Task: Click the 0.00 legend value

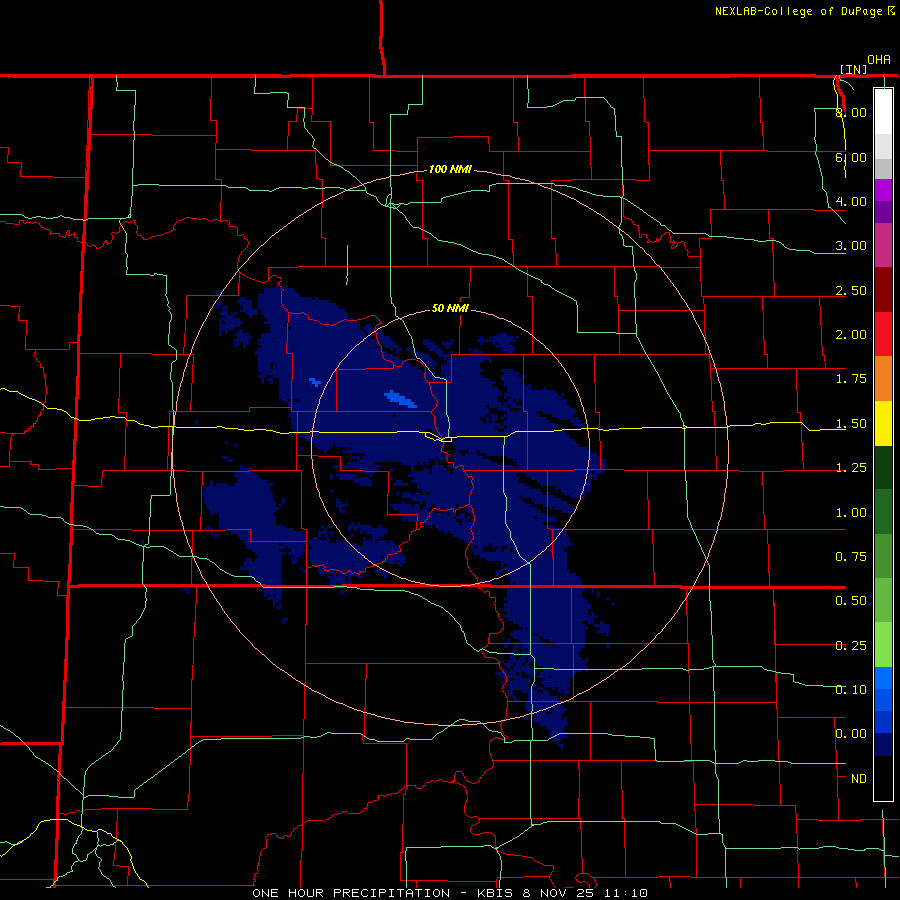Action: (x=851, y=734)
